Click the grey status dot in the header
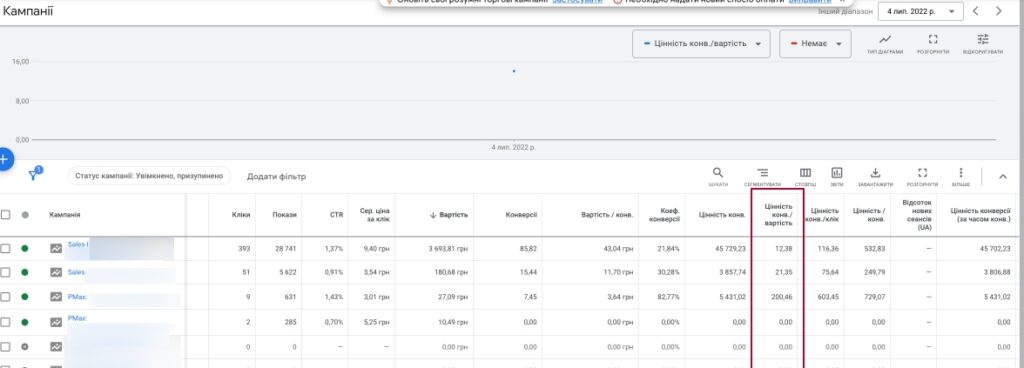The image size is (1024, 368). coord(25,215)
